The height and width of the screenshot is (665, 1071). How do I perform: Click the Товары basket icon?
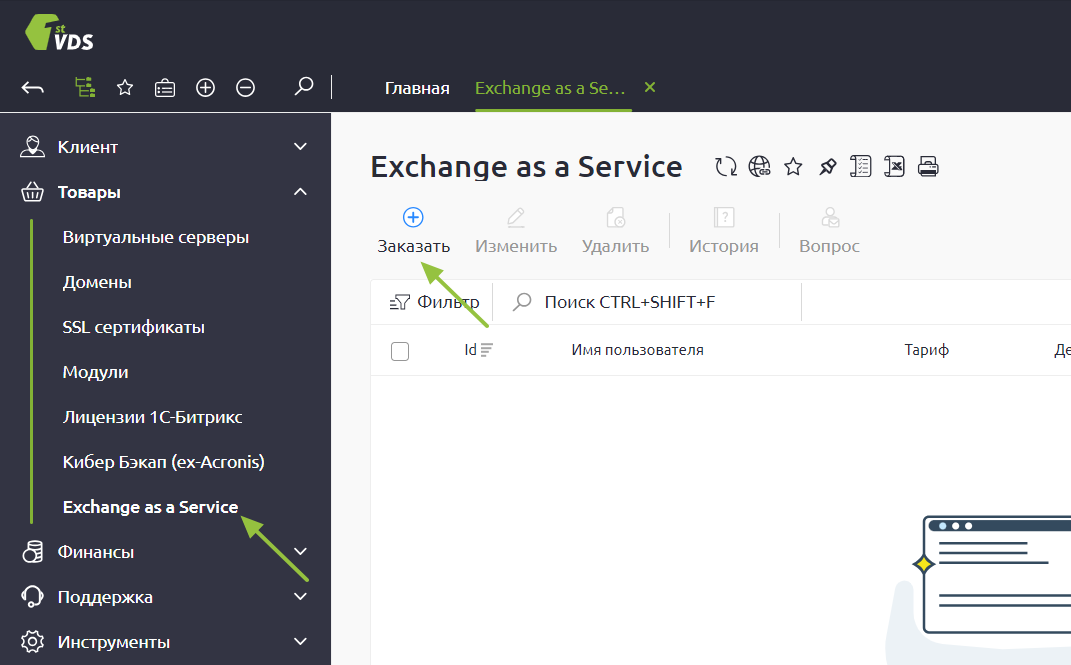tap(32, 192)
